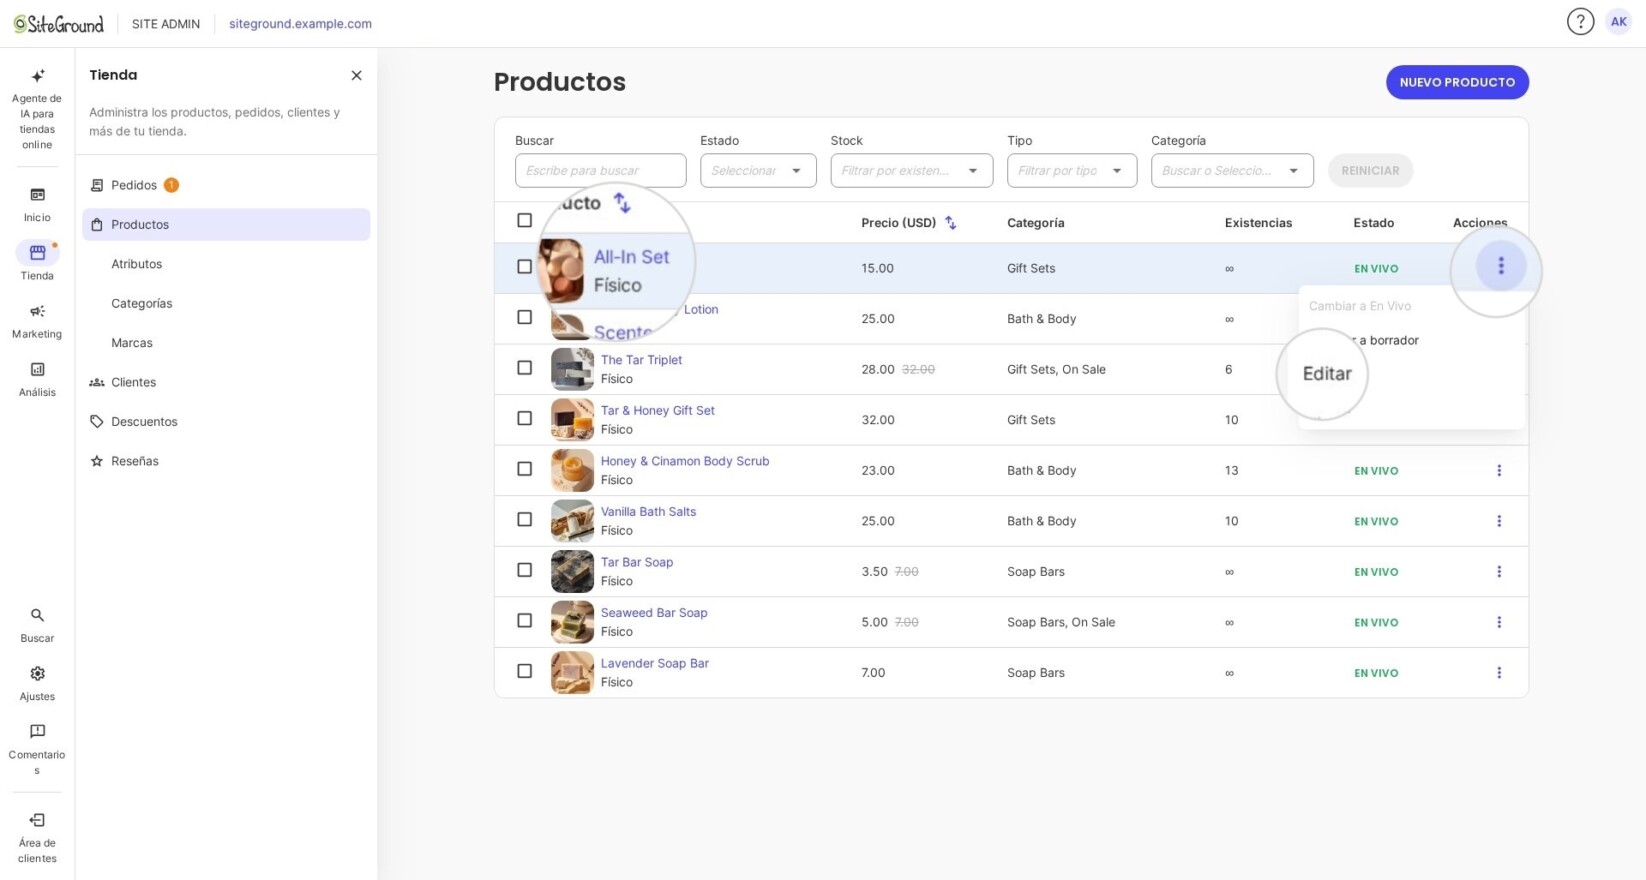Open Lavender Soap Bar product link
Screen dimensions: 1646x880
click(654, 663)
